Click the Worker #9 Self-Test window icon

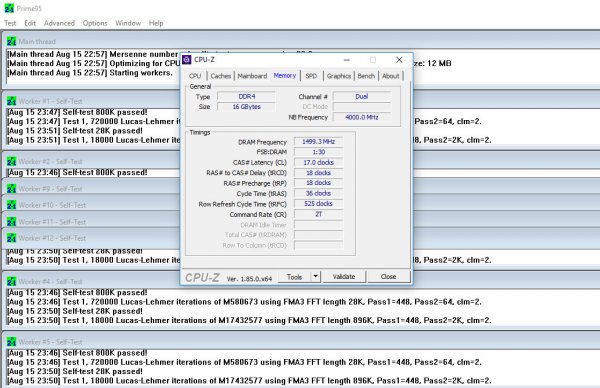click(11, 189)
